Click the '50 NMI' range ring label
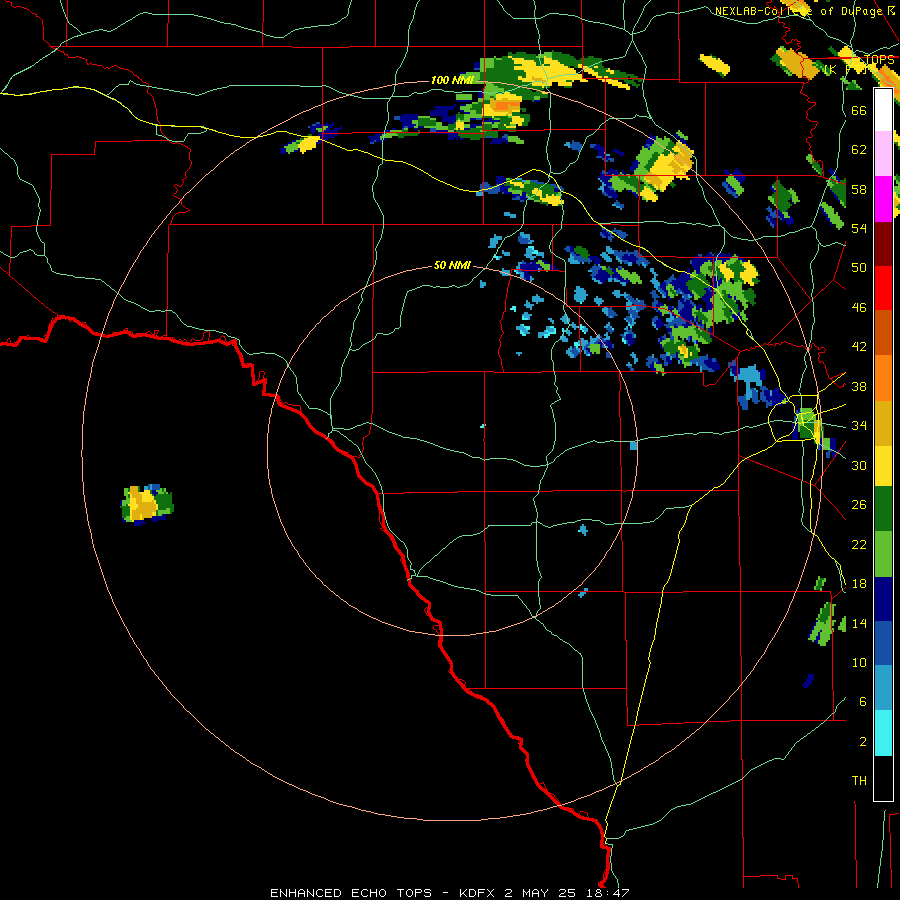 pos(452,265)
